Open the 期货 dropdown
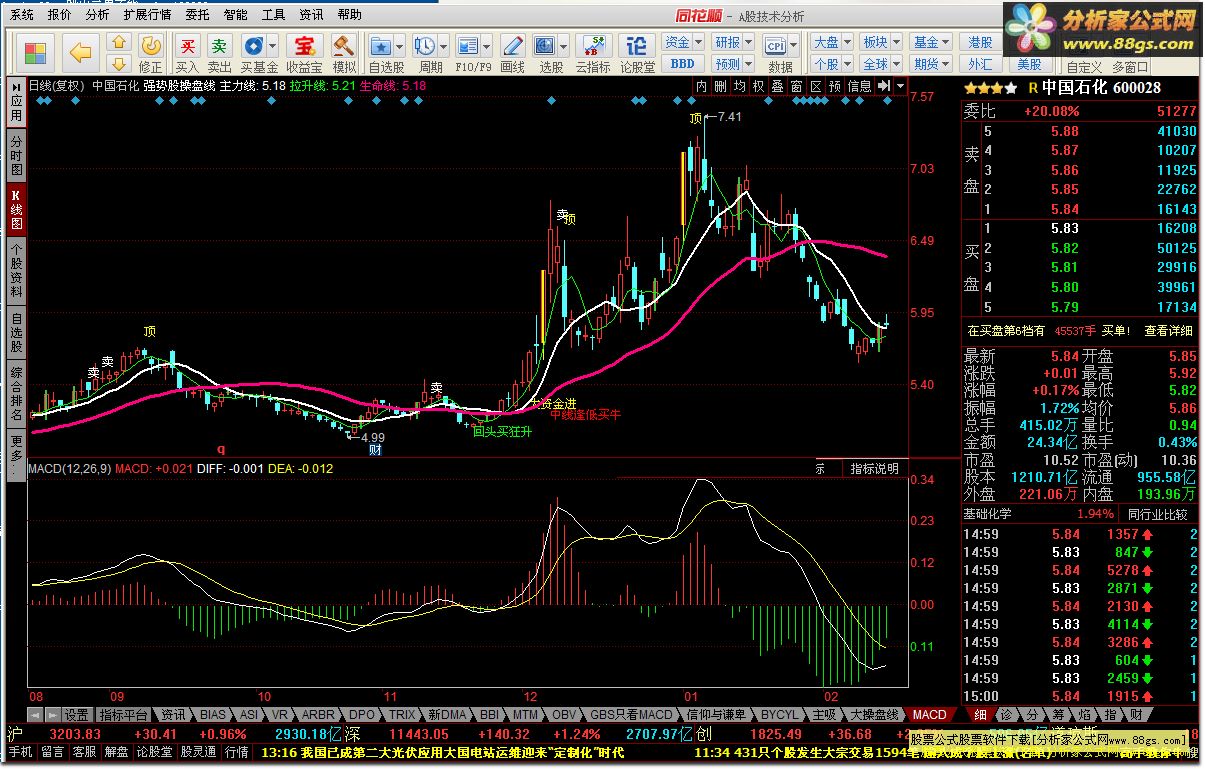The width and height of the screenshot is (1205, 769). pos(931,63)
